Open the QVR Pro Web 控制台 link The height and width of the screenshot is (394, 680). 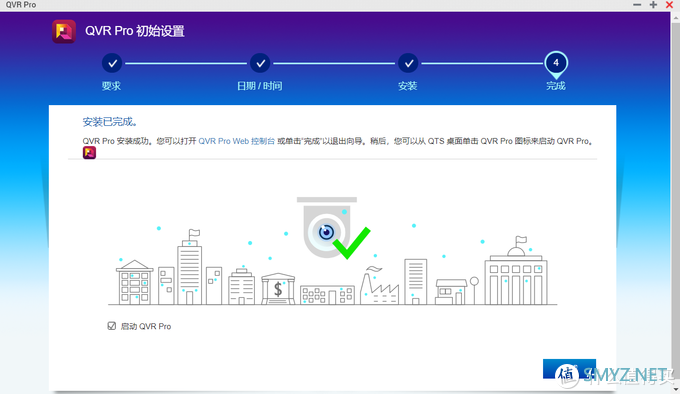point(236,141)
